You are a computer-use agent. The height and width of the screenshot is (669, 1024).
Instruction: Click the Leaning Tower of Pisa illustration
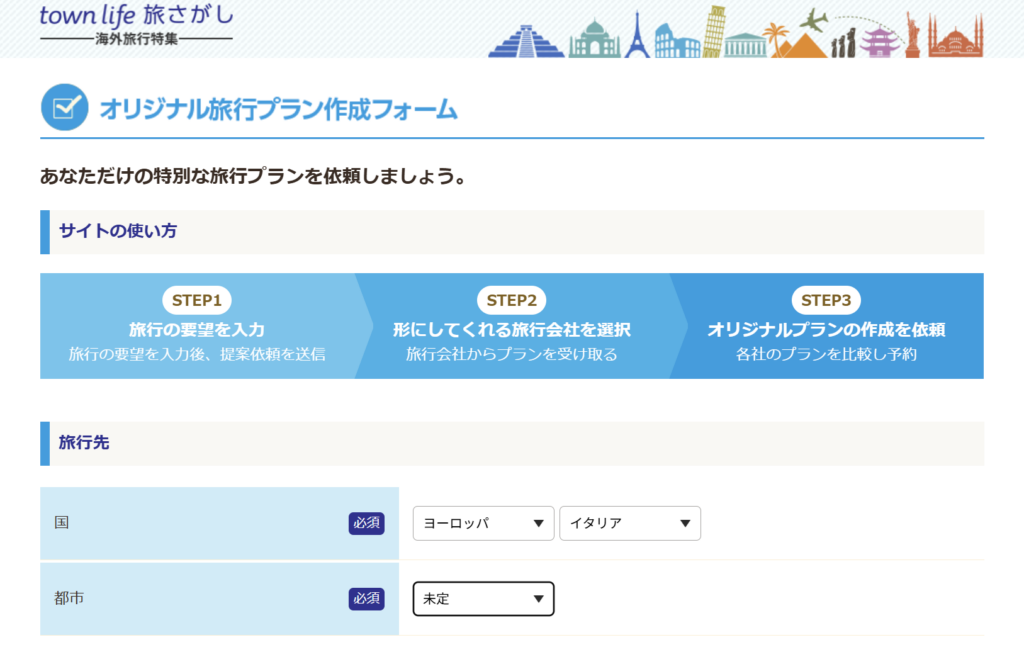(713, 31)
